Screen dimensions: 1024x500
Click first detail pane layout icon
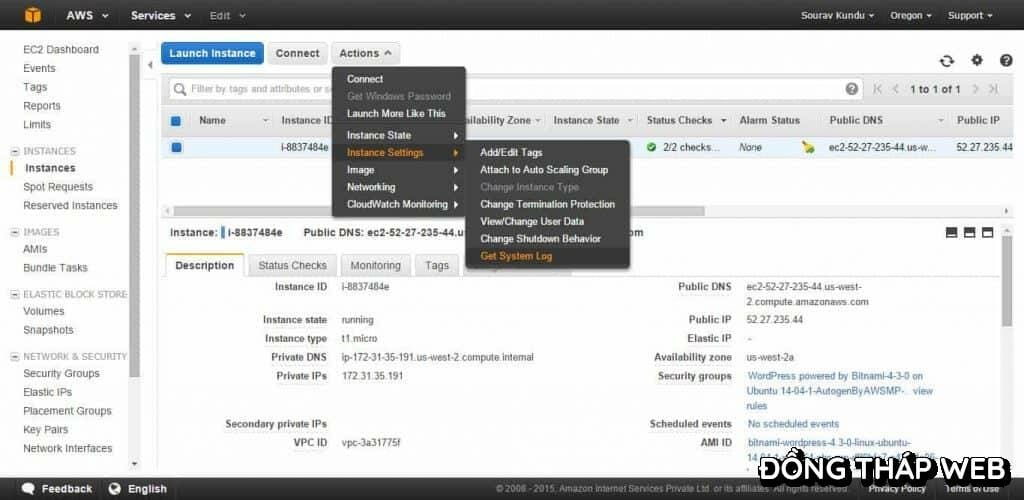(x=952, y=232)
